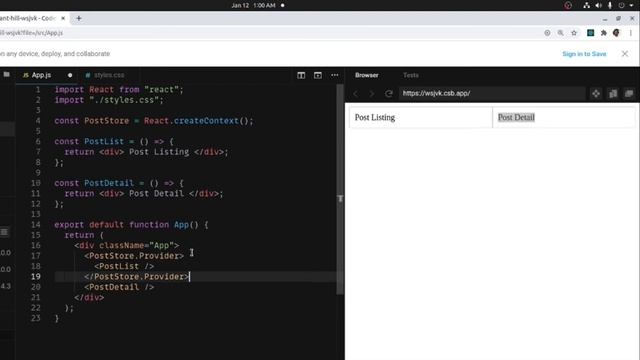Click className="App" attribute on line 16

click(x=137, y=246)
